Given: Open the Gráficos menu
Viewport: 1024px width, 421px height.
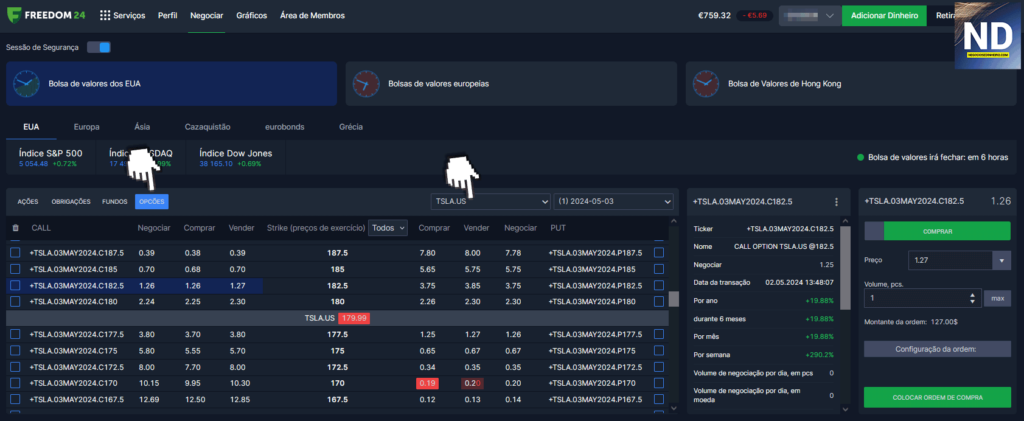Looking at the screenshot, I should click(x=251, y=16).
